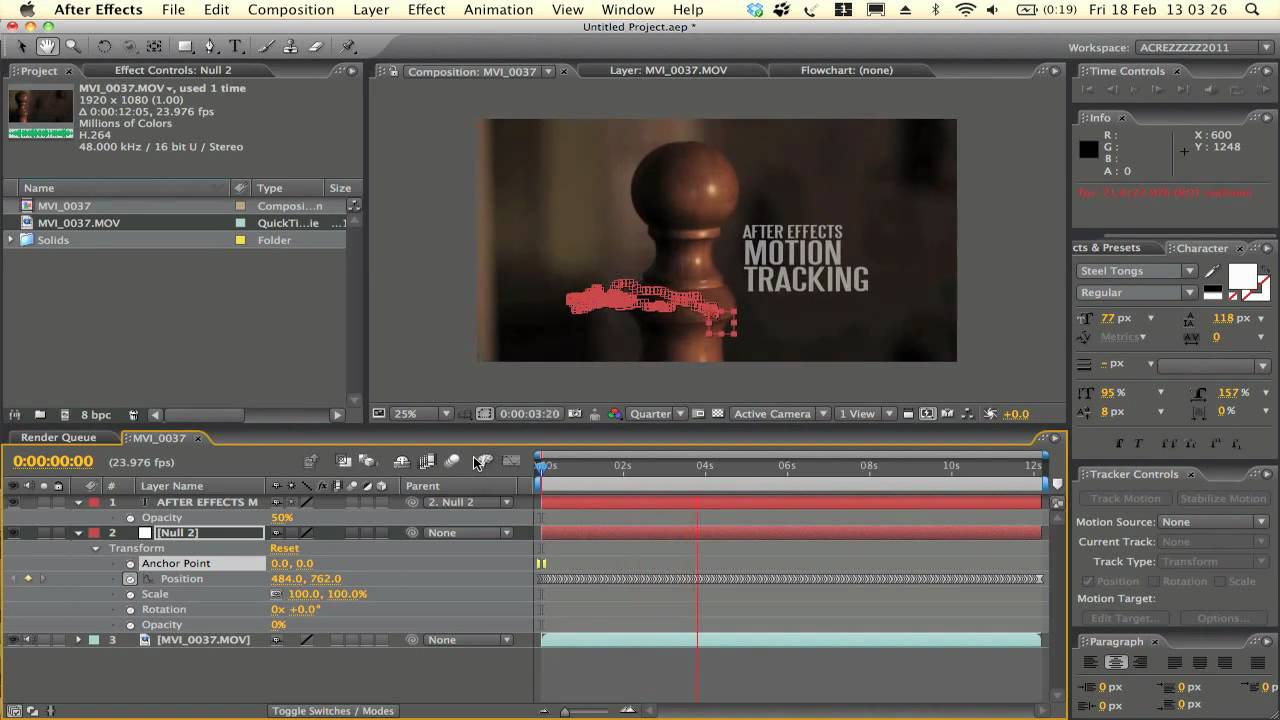
Task: Open the Animation menu
Action: [x=498, y=10]
